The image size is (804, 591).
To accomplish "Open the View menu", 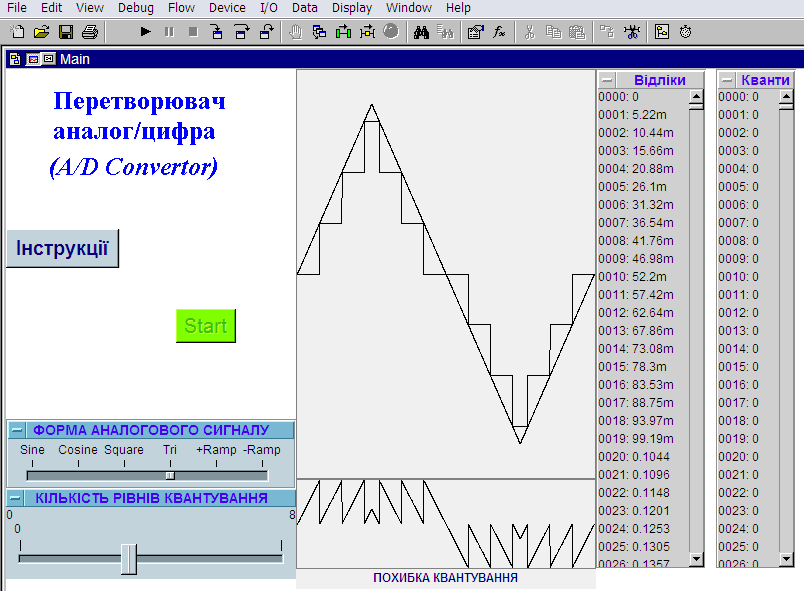I will (90, 8).
